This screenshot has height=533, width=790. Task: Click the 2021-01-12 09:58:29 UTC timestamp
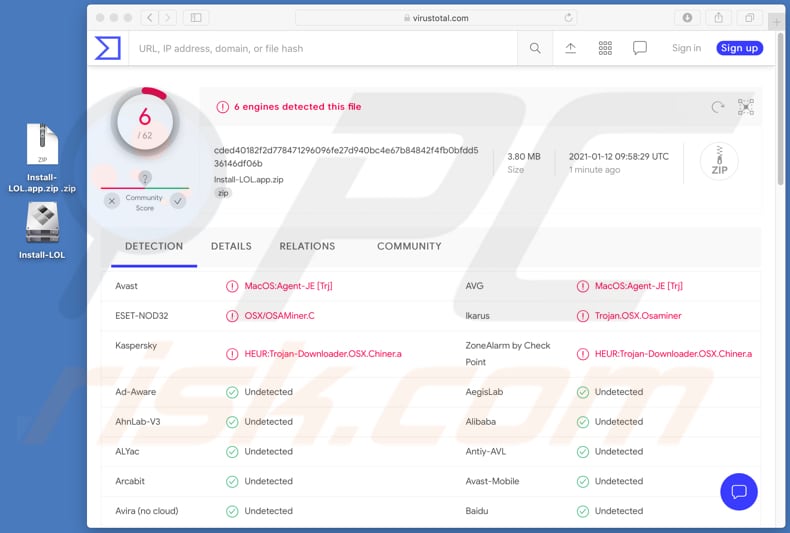tap(619, 157)
